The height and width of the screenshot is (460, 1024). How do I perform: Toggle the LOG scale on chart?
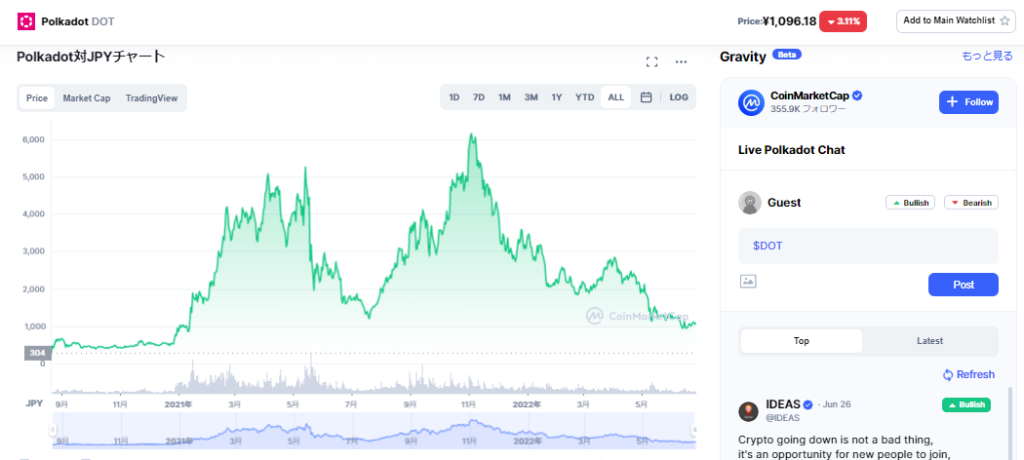(x=679, y=97)
